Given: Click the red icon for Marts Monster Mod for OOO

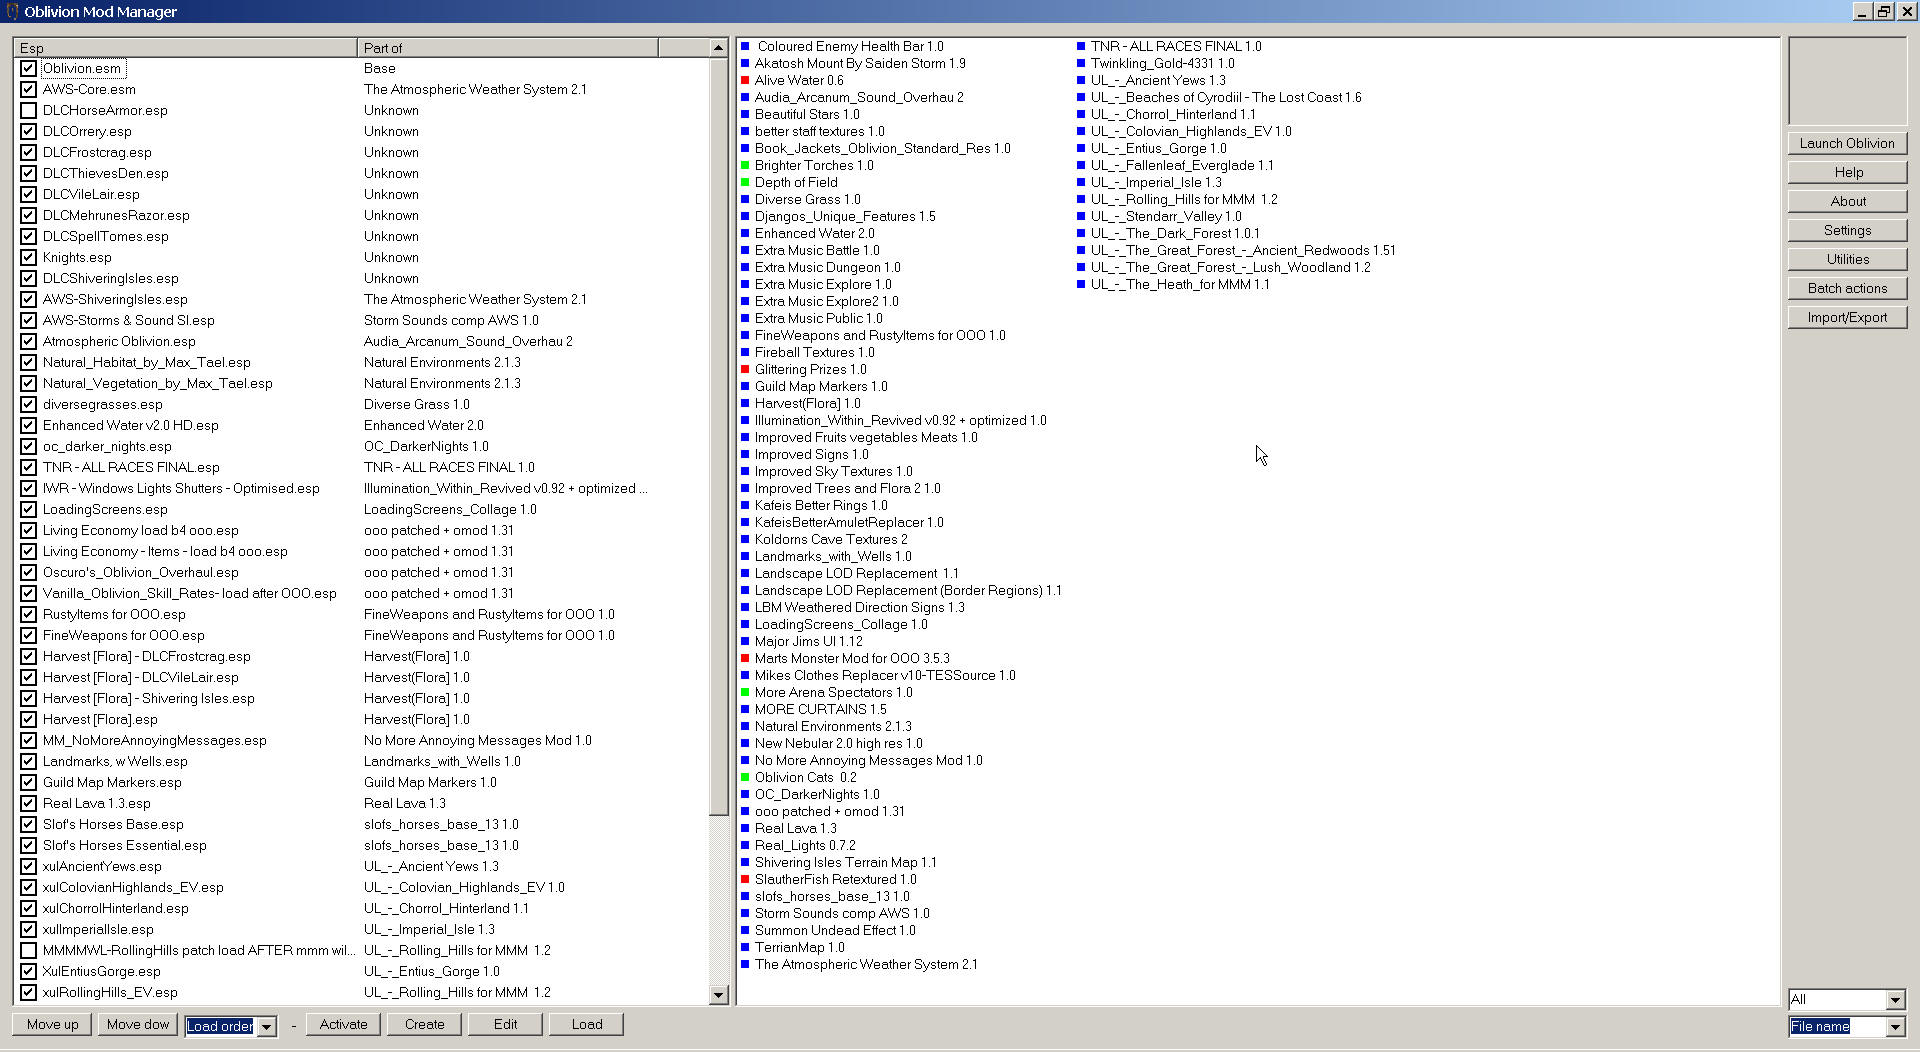Looking at the screenshot, I should pos(745,658).
